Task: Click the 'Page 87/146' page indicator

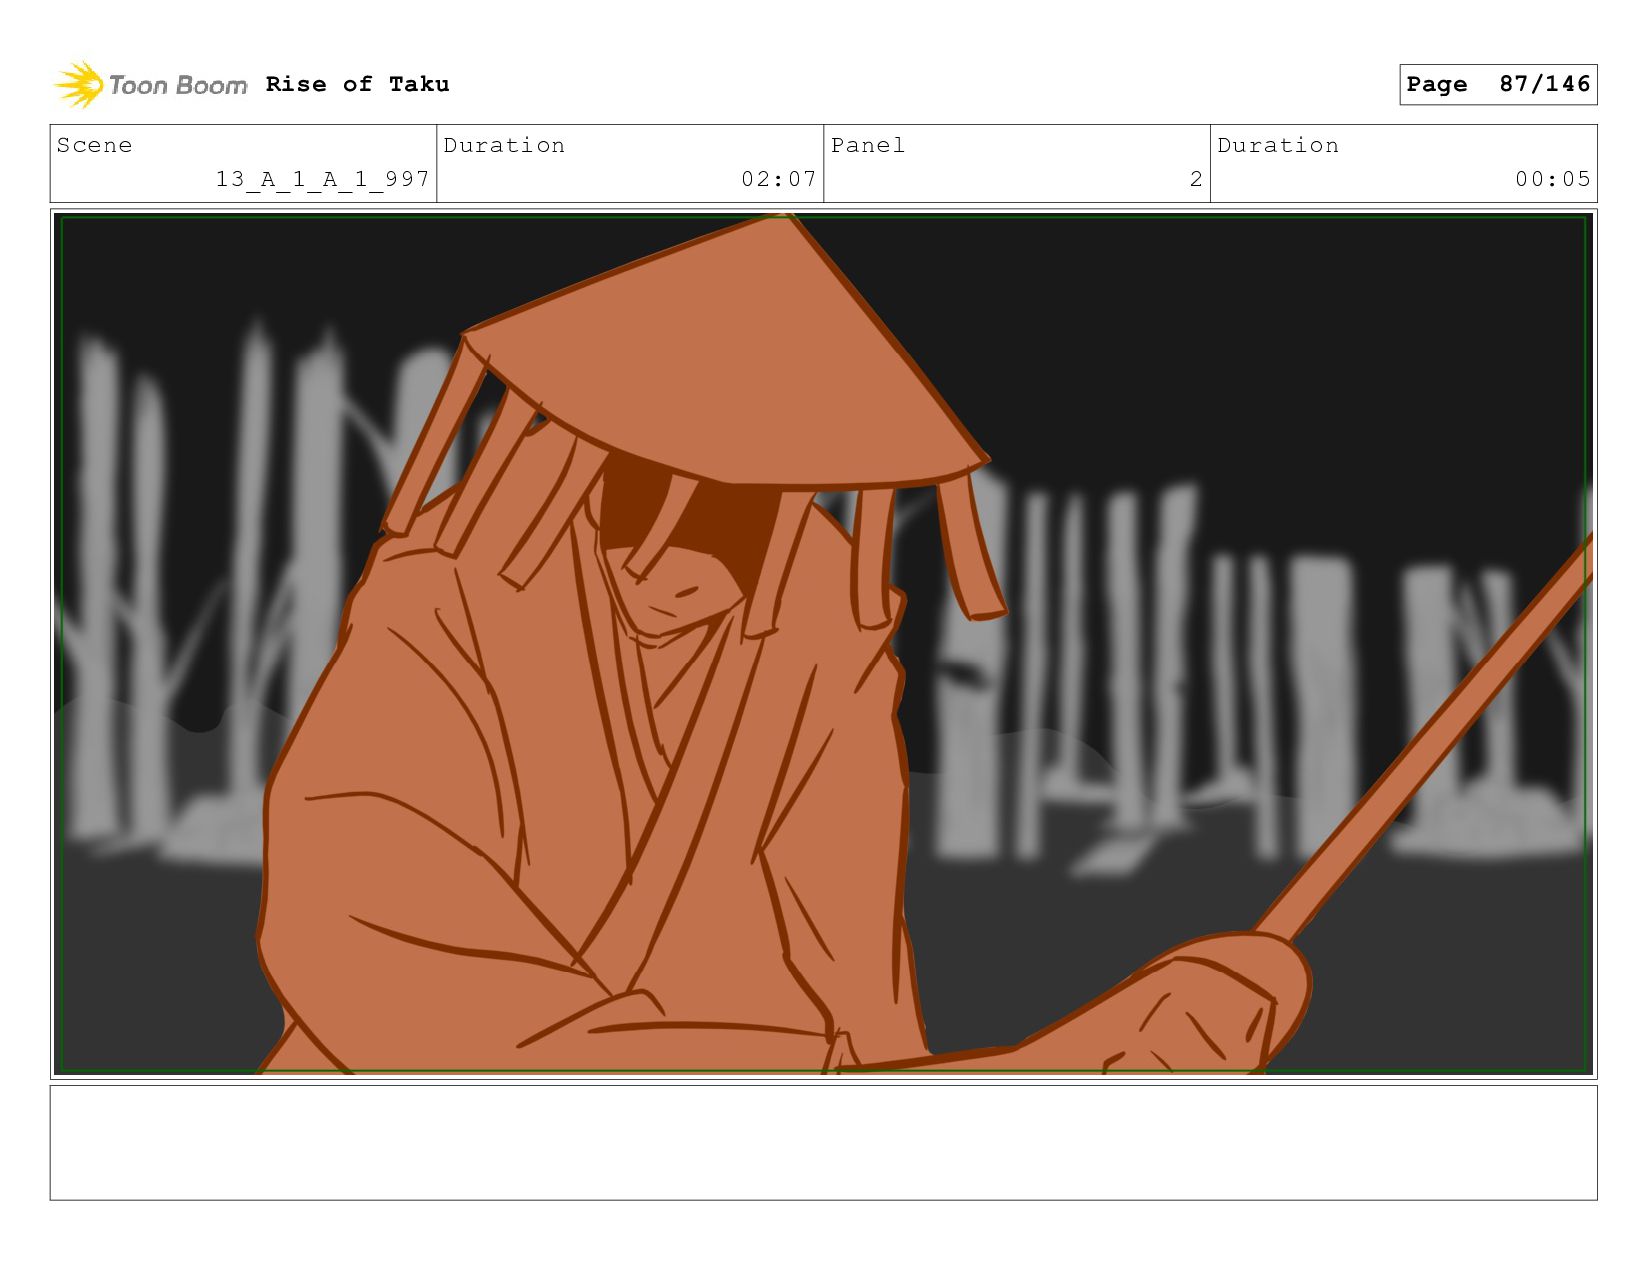Action: (x=1498, y=84)
